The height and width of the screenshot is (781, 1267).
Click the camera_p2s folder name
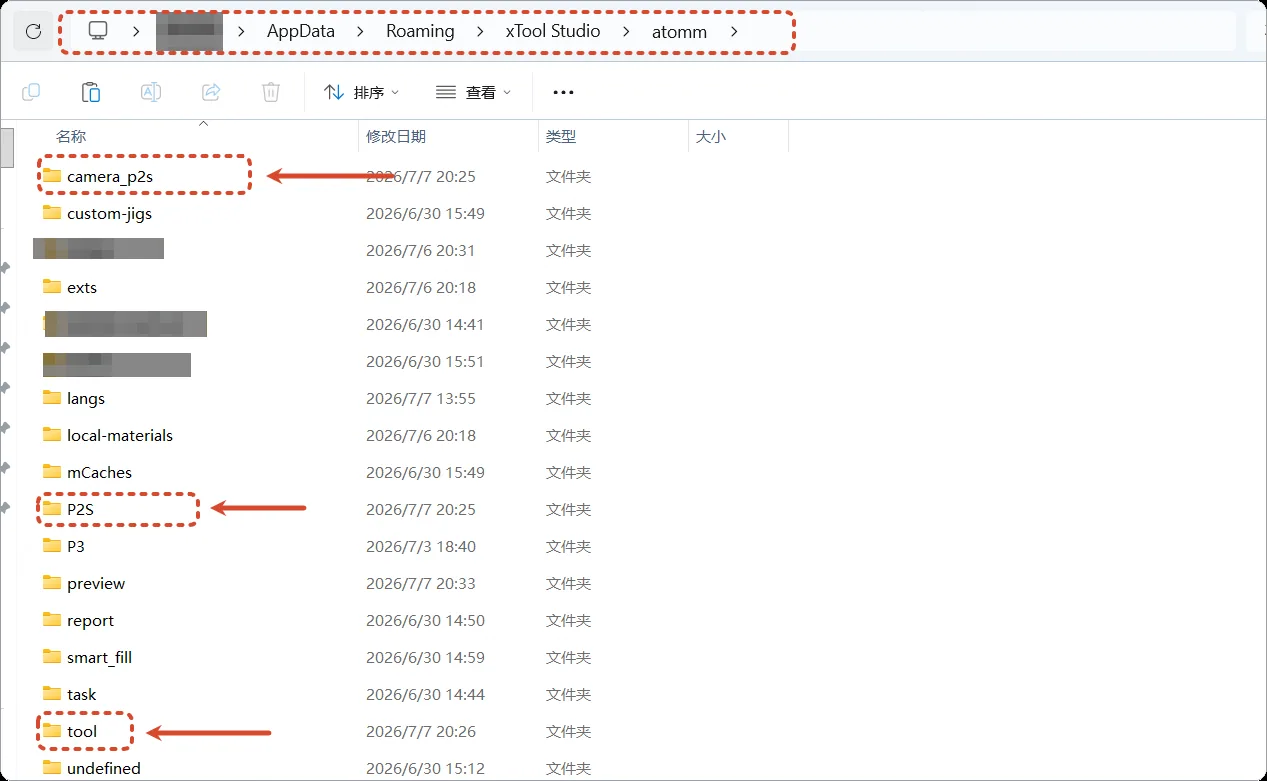pyautogui.click(x=110, y=177)
